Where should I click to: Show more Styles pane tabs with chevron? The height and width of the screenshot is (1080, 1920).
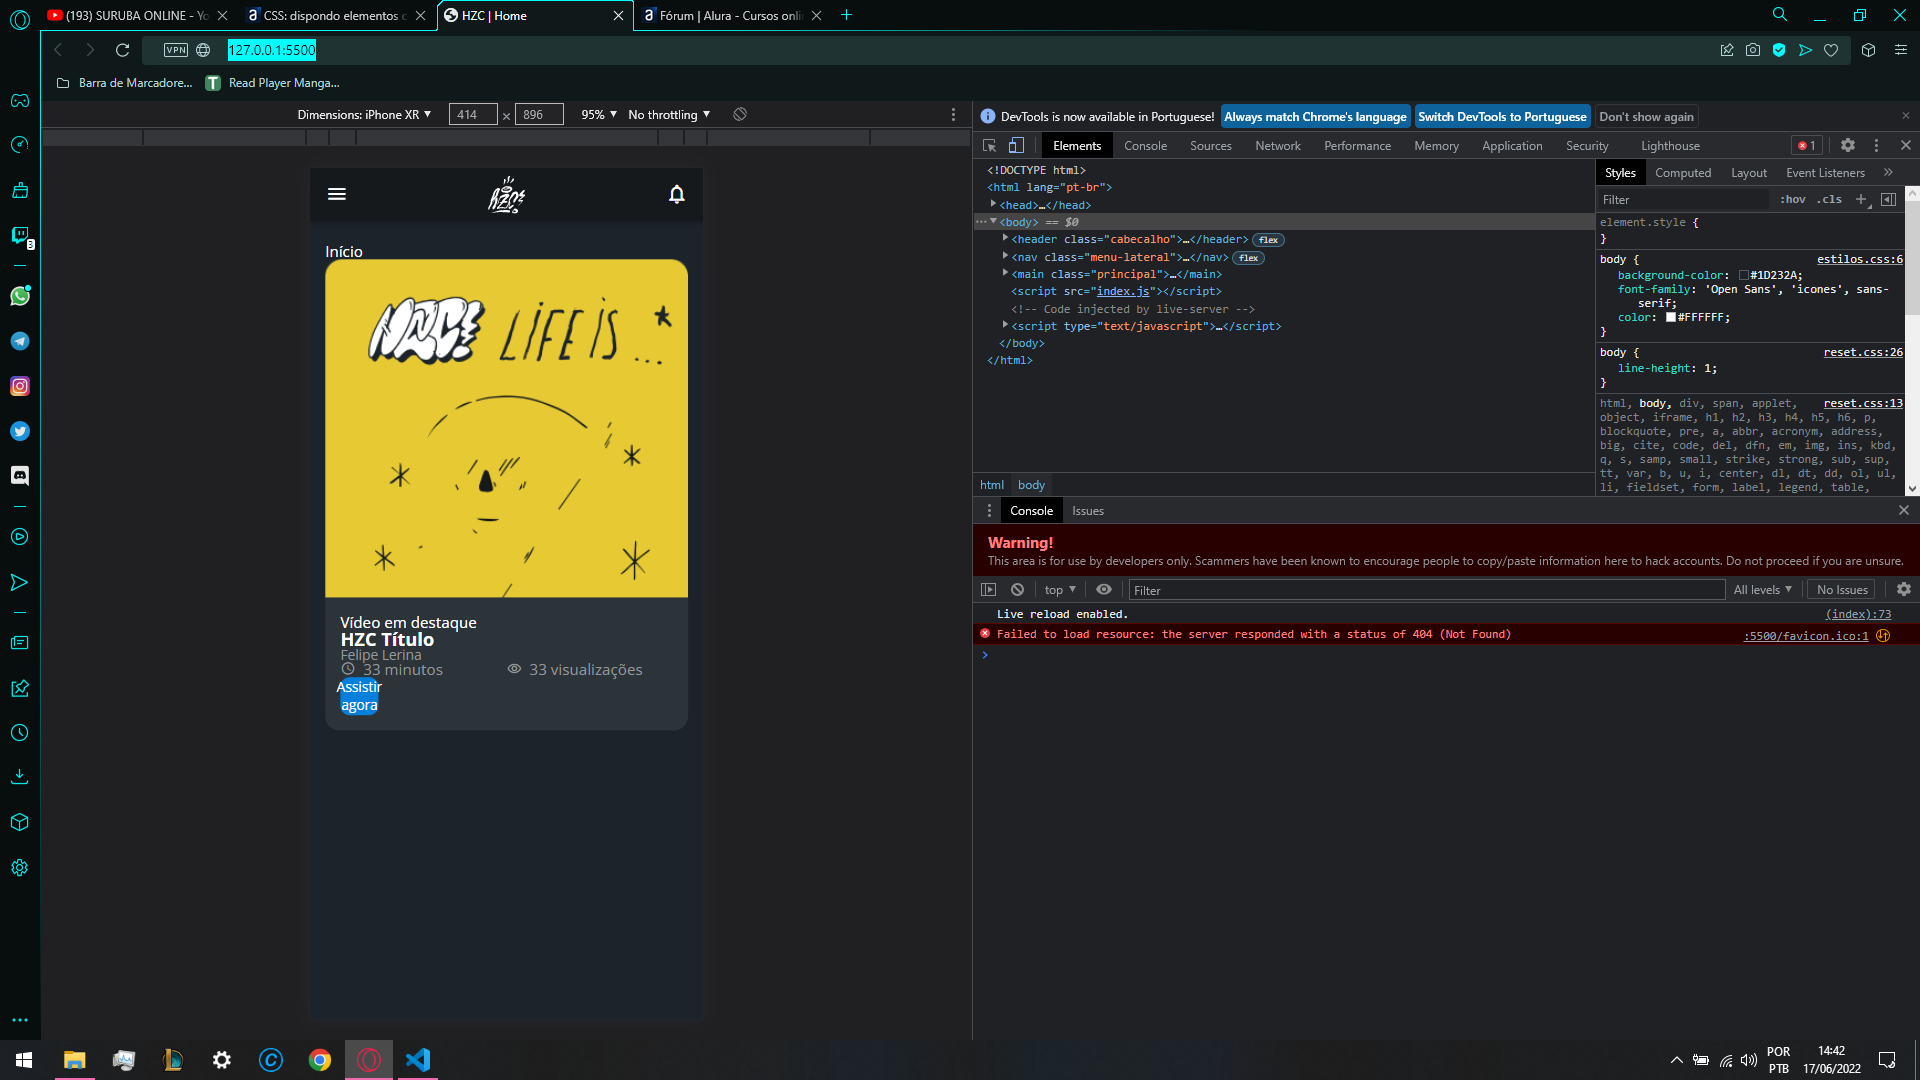tap(1888, 172)
